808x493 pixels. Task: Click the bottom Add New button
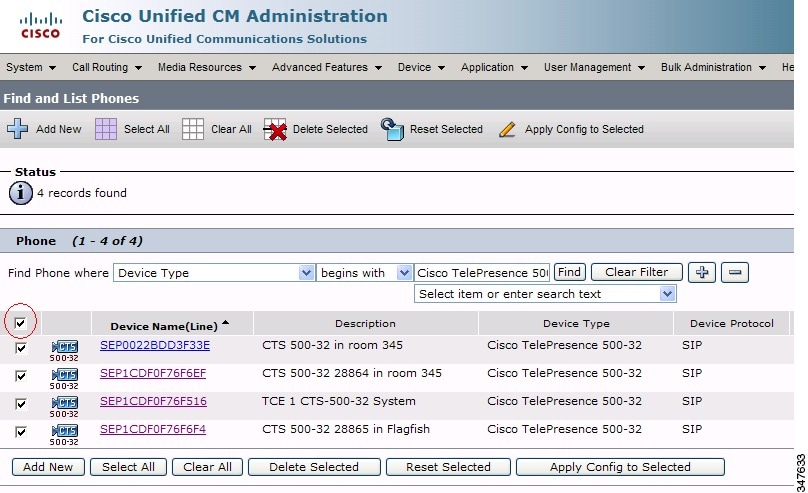tap(48, 467)
